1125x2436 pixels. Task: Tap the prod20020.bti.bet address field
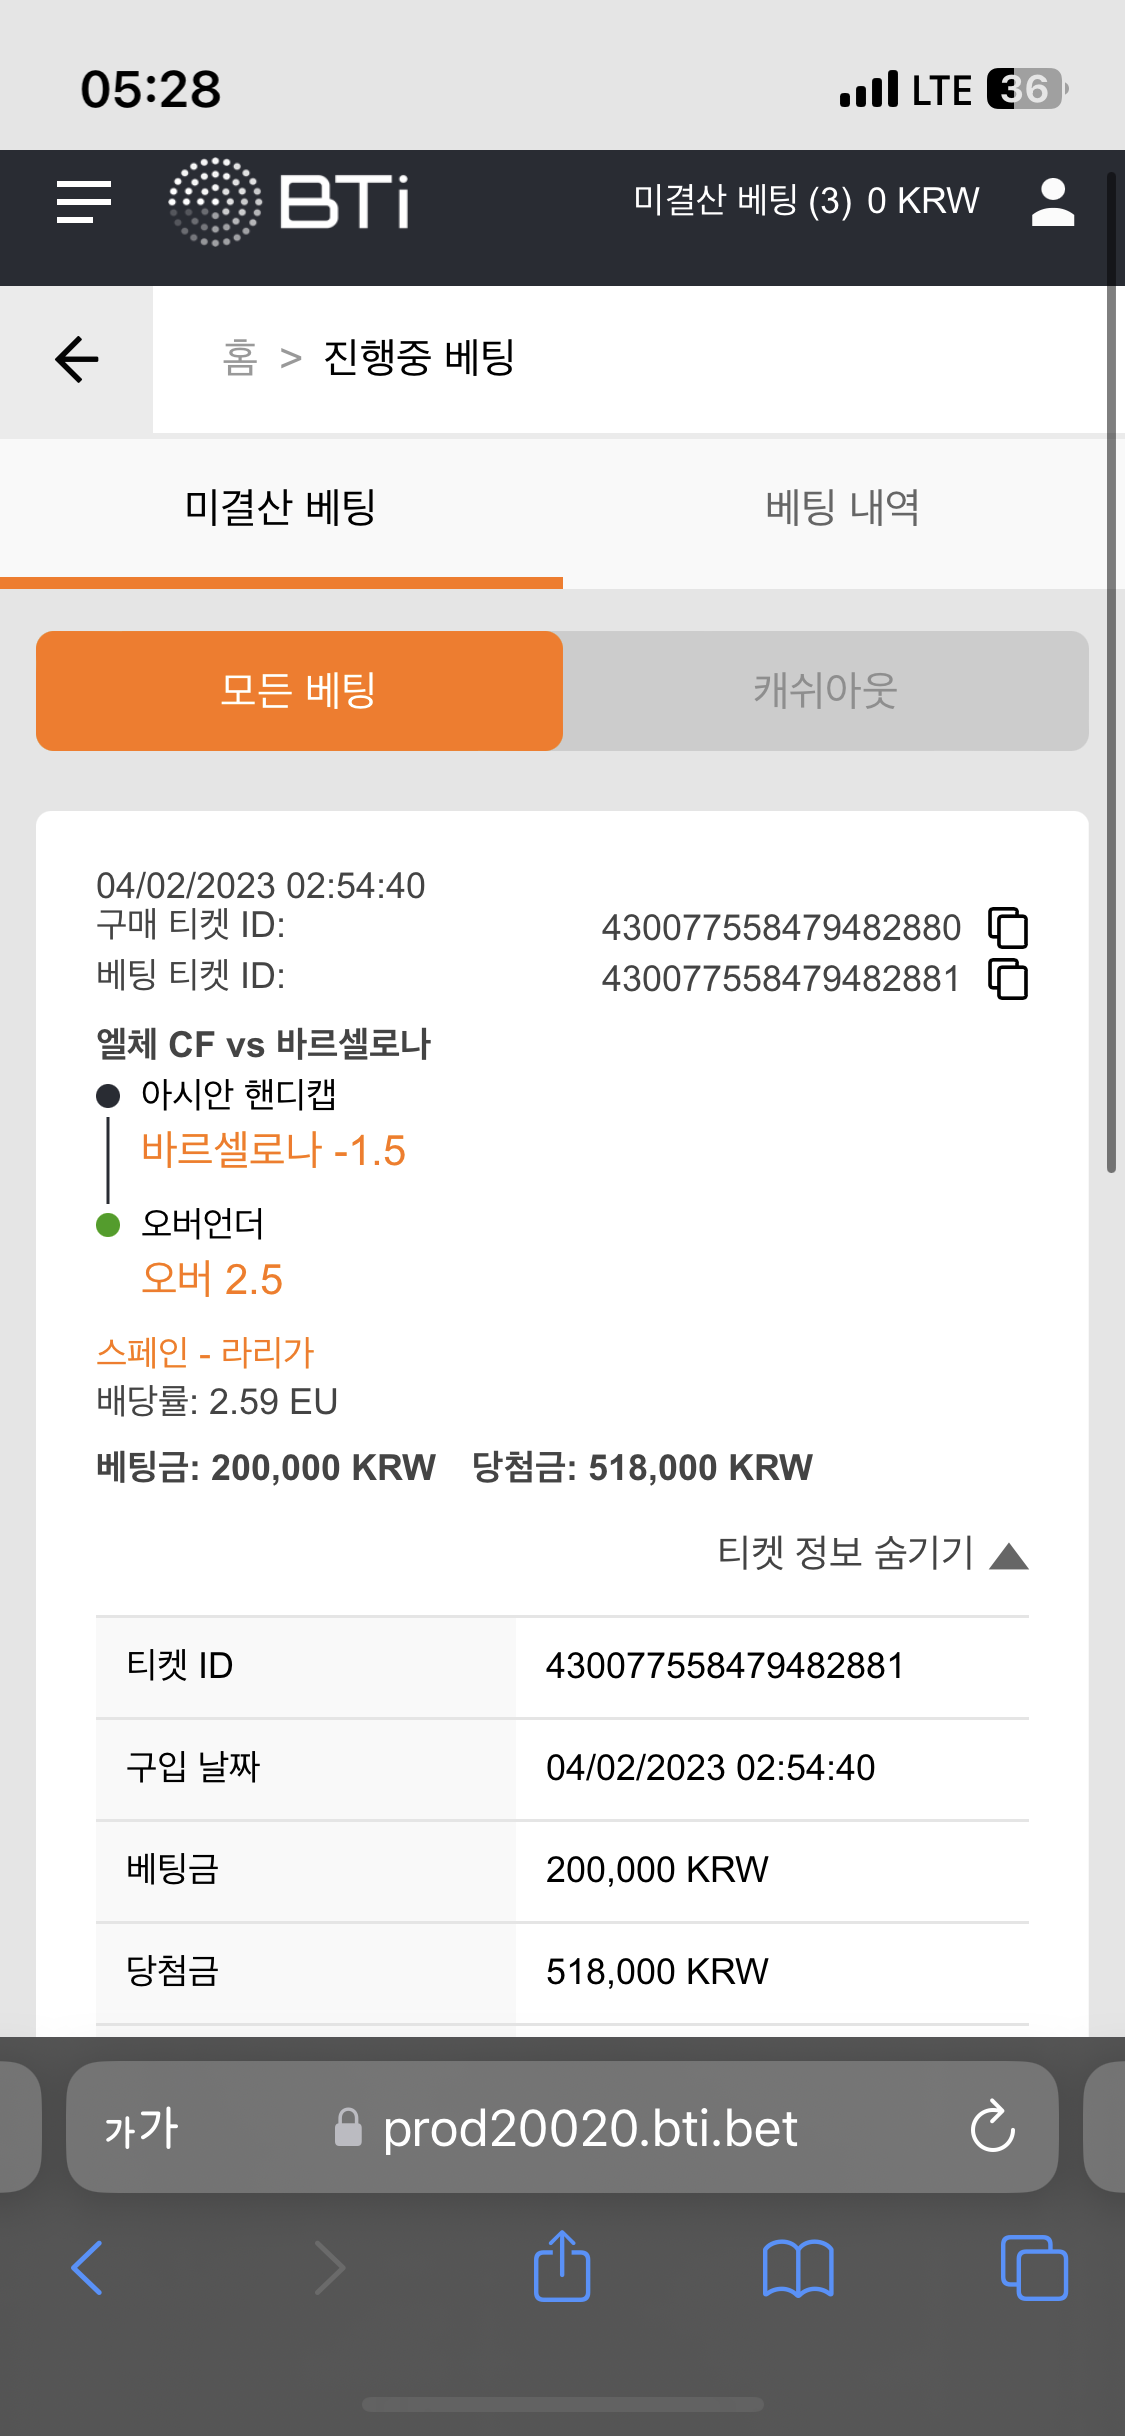pyautogui.click(x=562, y=2127)
